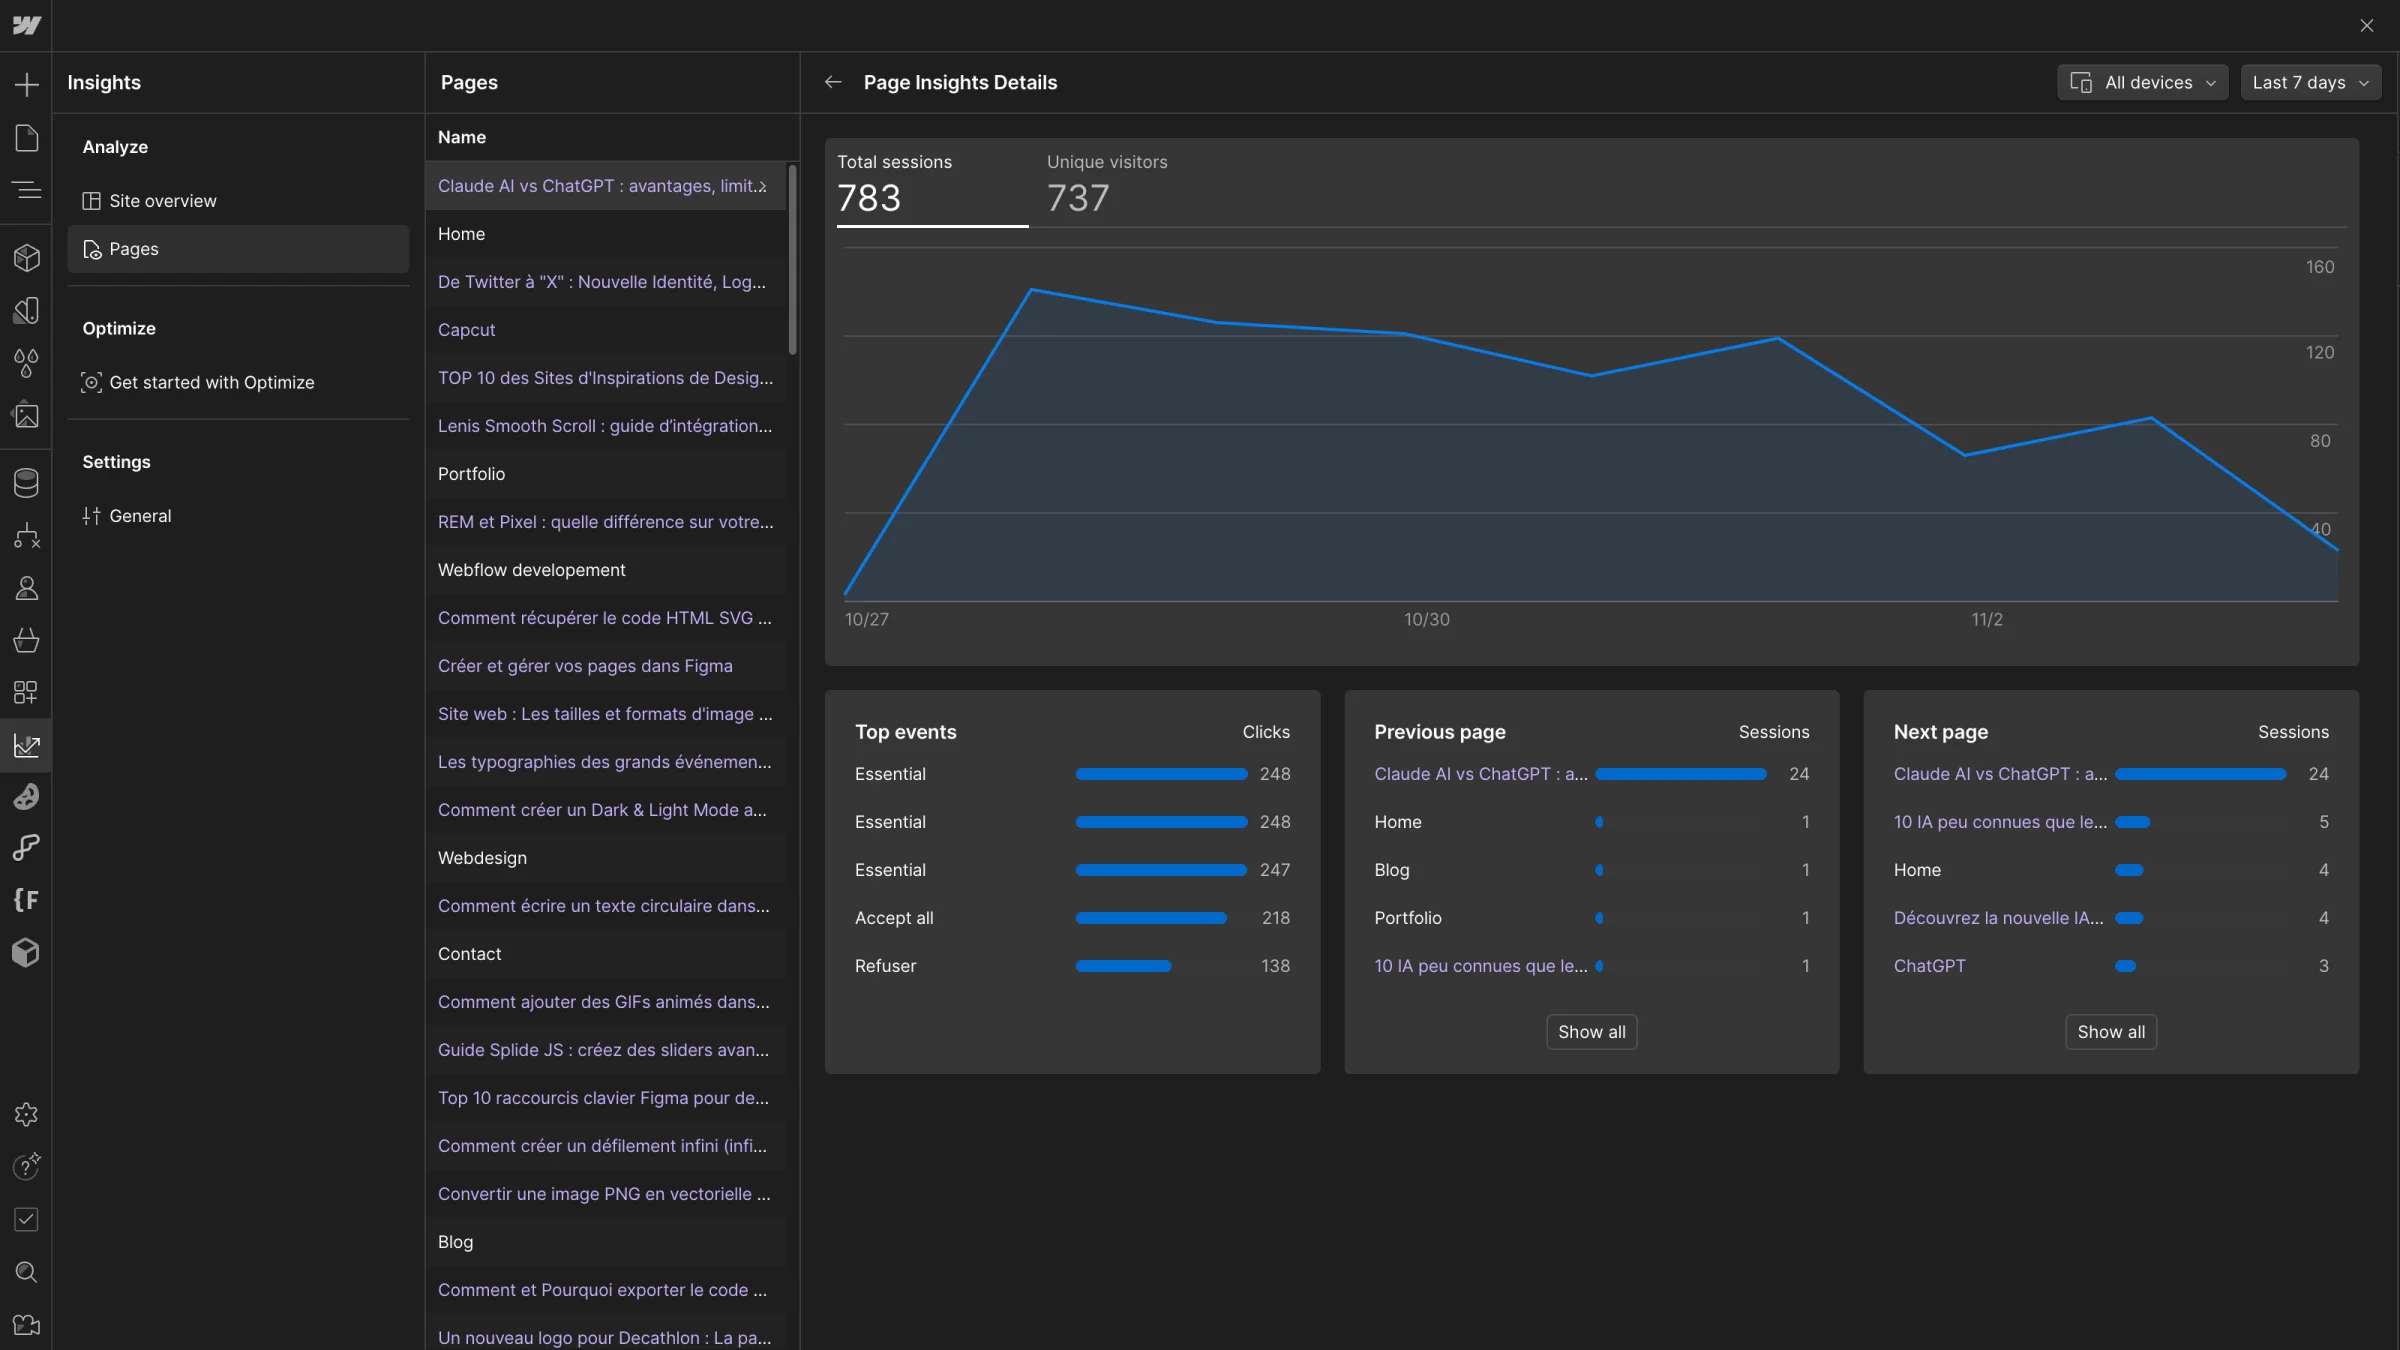Open Découvrez la nouvelle IA link
Viewport: 2400px width, 1350px height.
tap(1998, 918)
